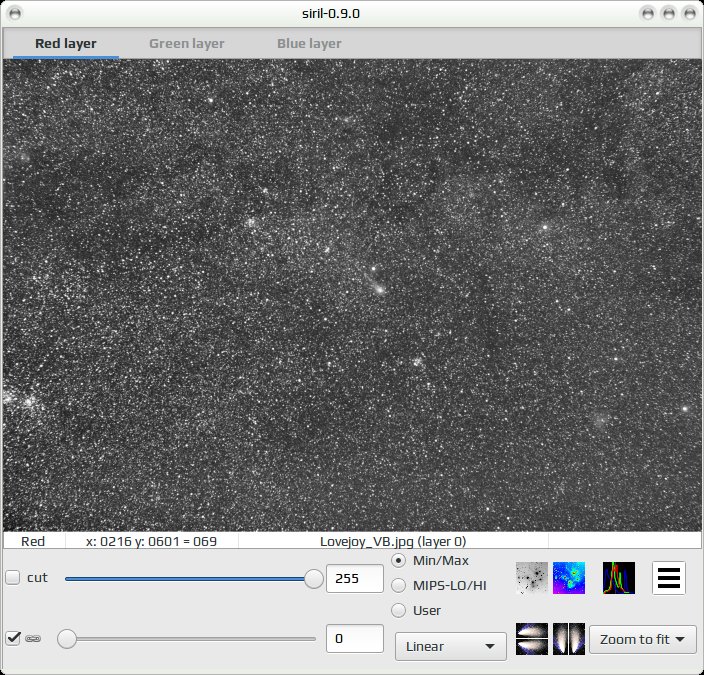Viewport: 704px width, 675px height.
Task: Open the Zoom to fit dropdown
Action: point(642,639)
